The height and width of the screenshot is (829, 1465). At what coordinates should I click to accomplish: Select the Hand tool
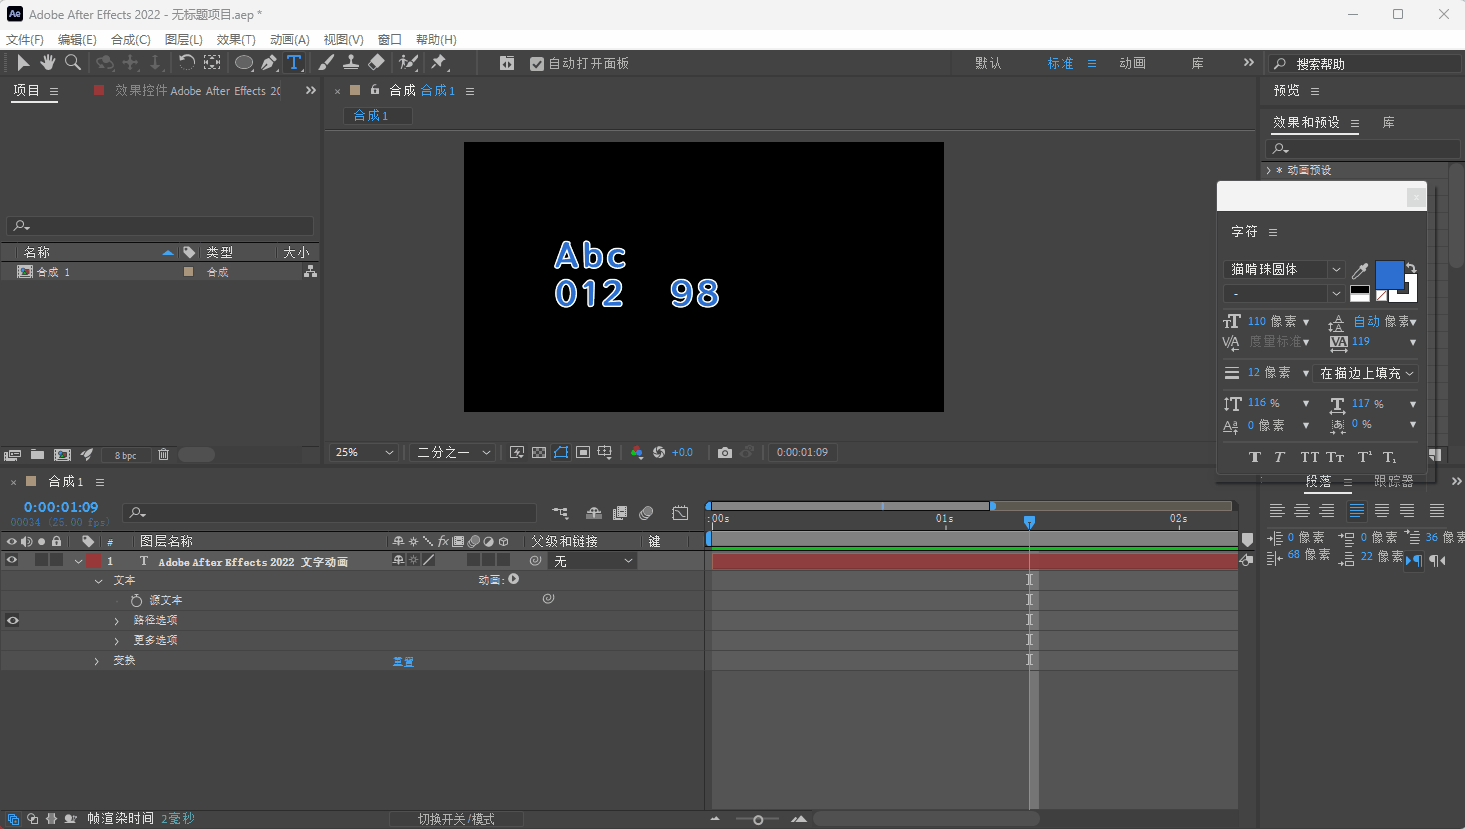(47, 63)
